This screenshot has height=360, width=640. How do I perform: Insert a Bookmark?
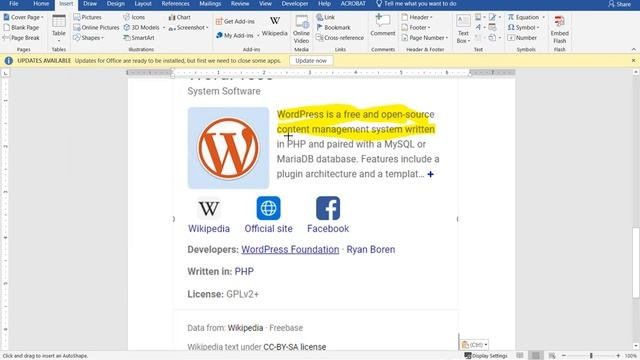coord(333,27)
